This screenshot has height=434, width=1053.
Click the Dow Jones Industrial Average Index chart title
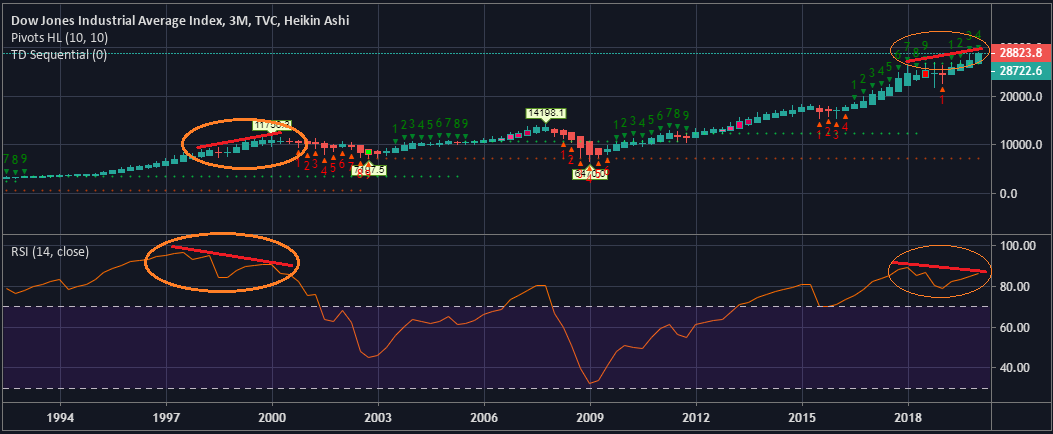click(x=179, y=20)
